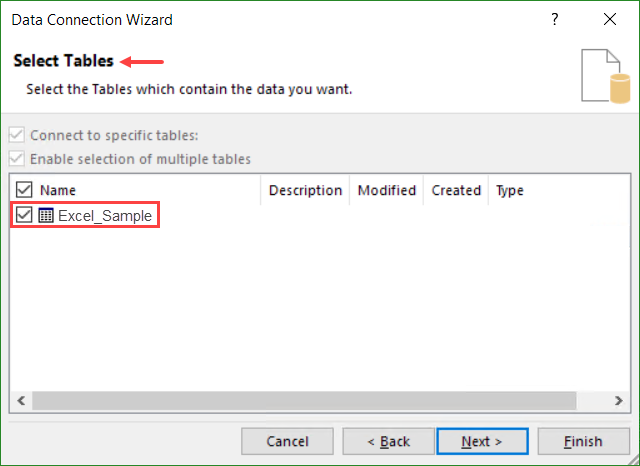Click the horizontal scrollbar right arrow
640x466 pixels.
click(620, 400)
